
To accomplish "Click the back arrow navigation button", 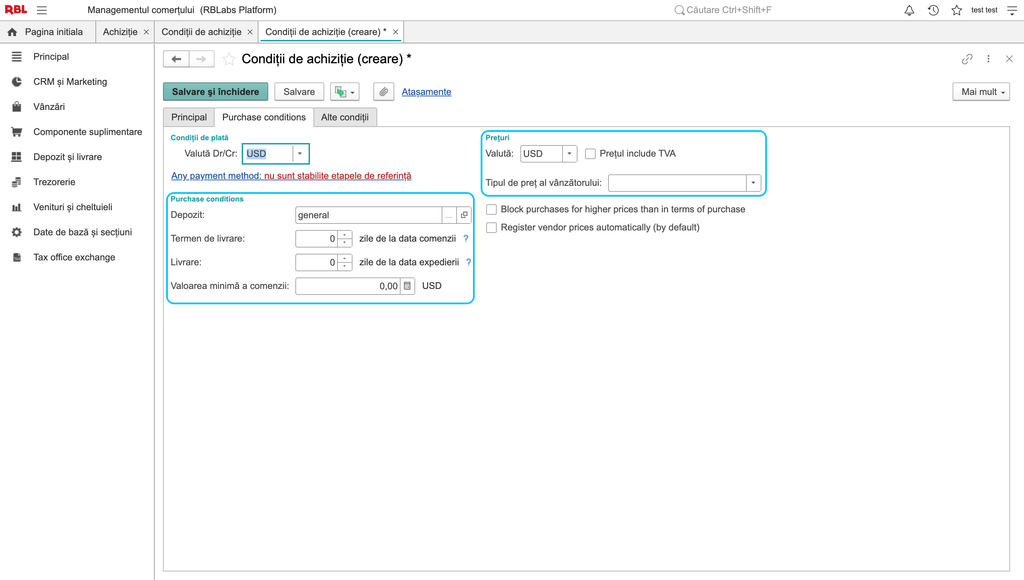I will click(x=176, y=59).
